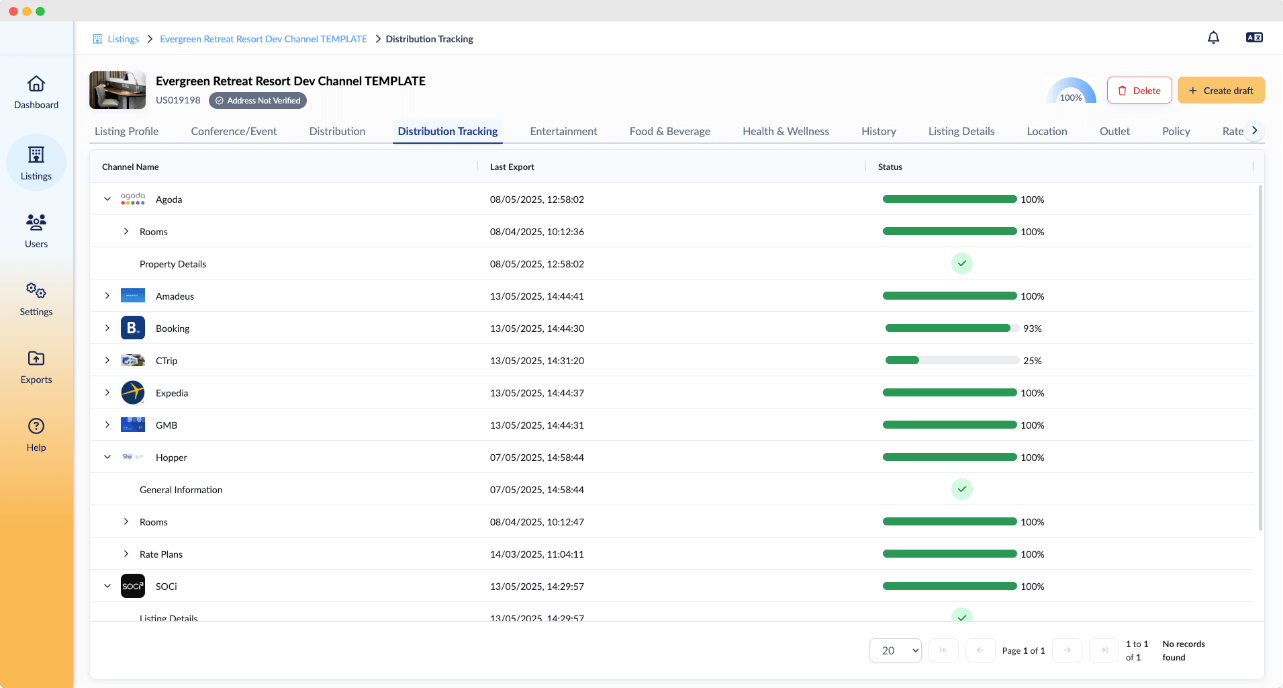Click the Agoda channel logo
Viewport: 1283px width, 688px height.
pyautogui.click(x=133, y=199)
